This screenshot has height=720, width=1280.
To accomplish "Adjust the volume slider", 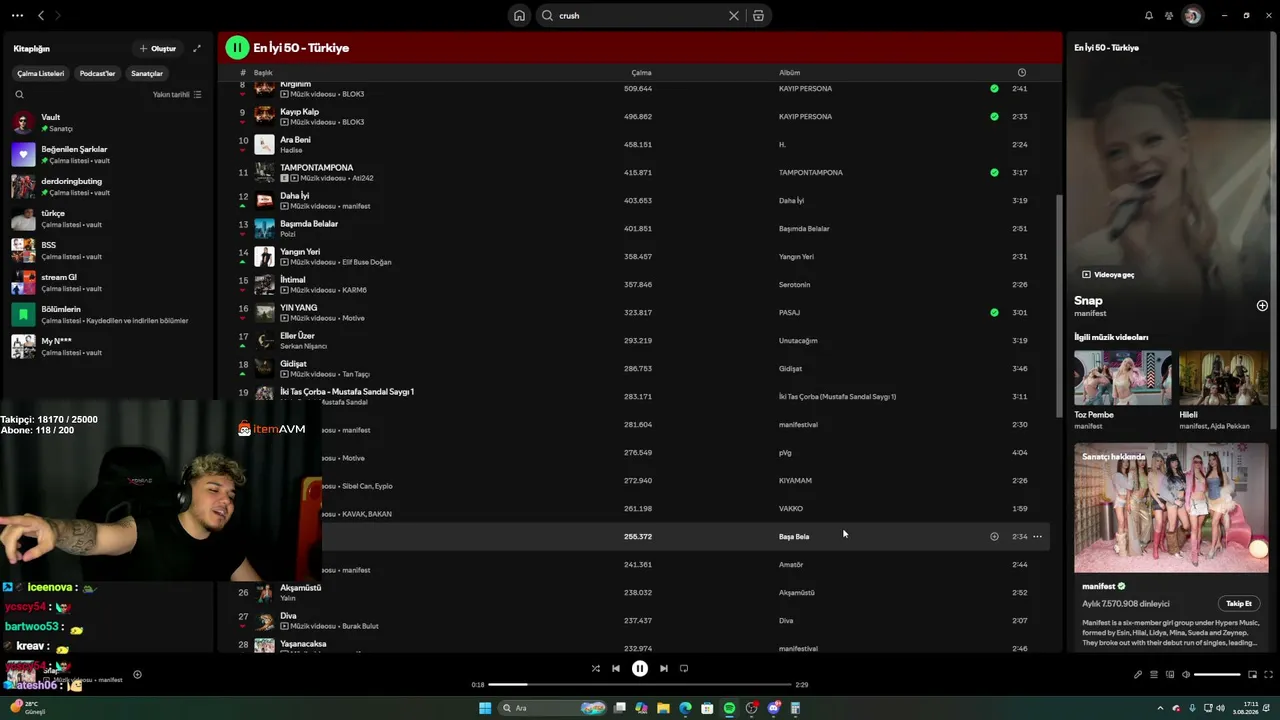I will pos(1217,675).
